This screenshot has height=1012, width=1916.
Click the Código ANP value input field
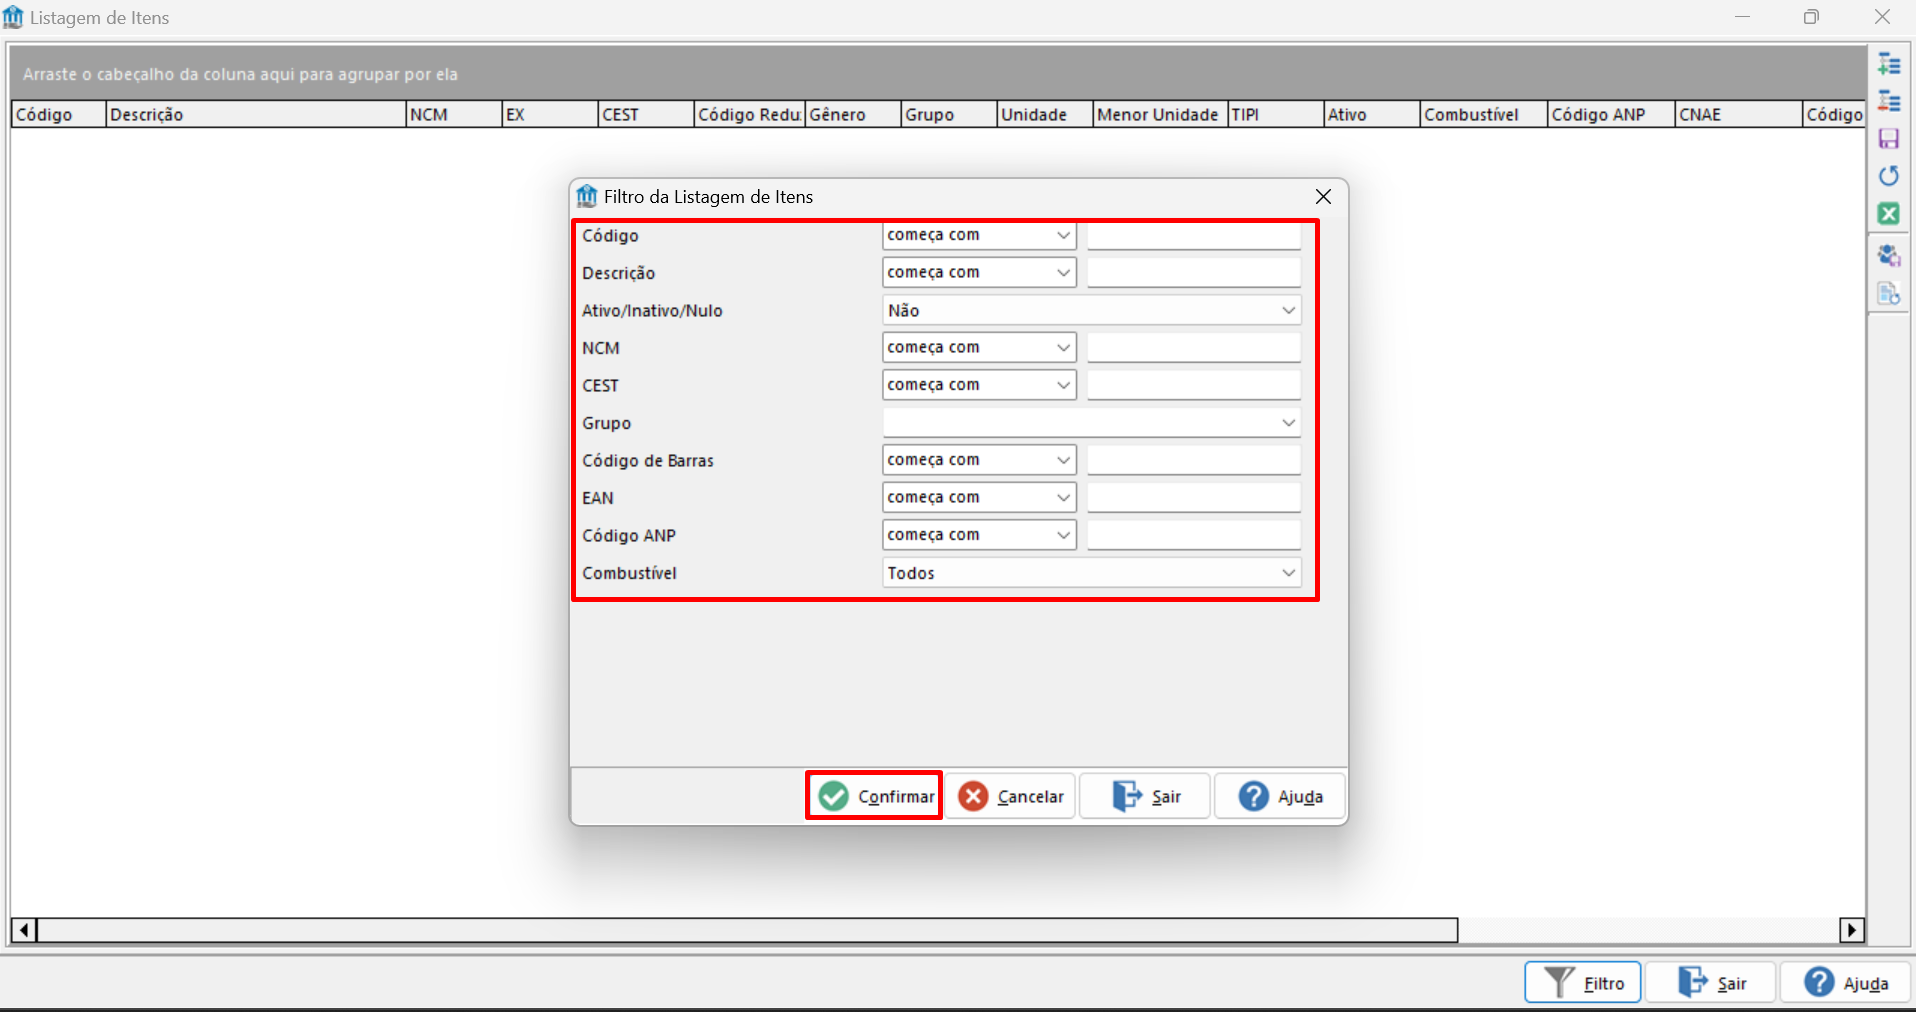click(x=1194, y=535)
